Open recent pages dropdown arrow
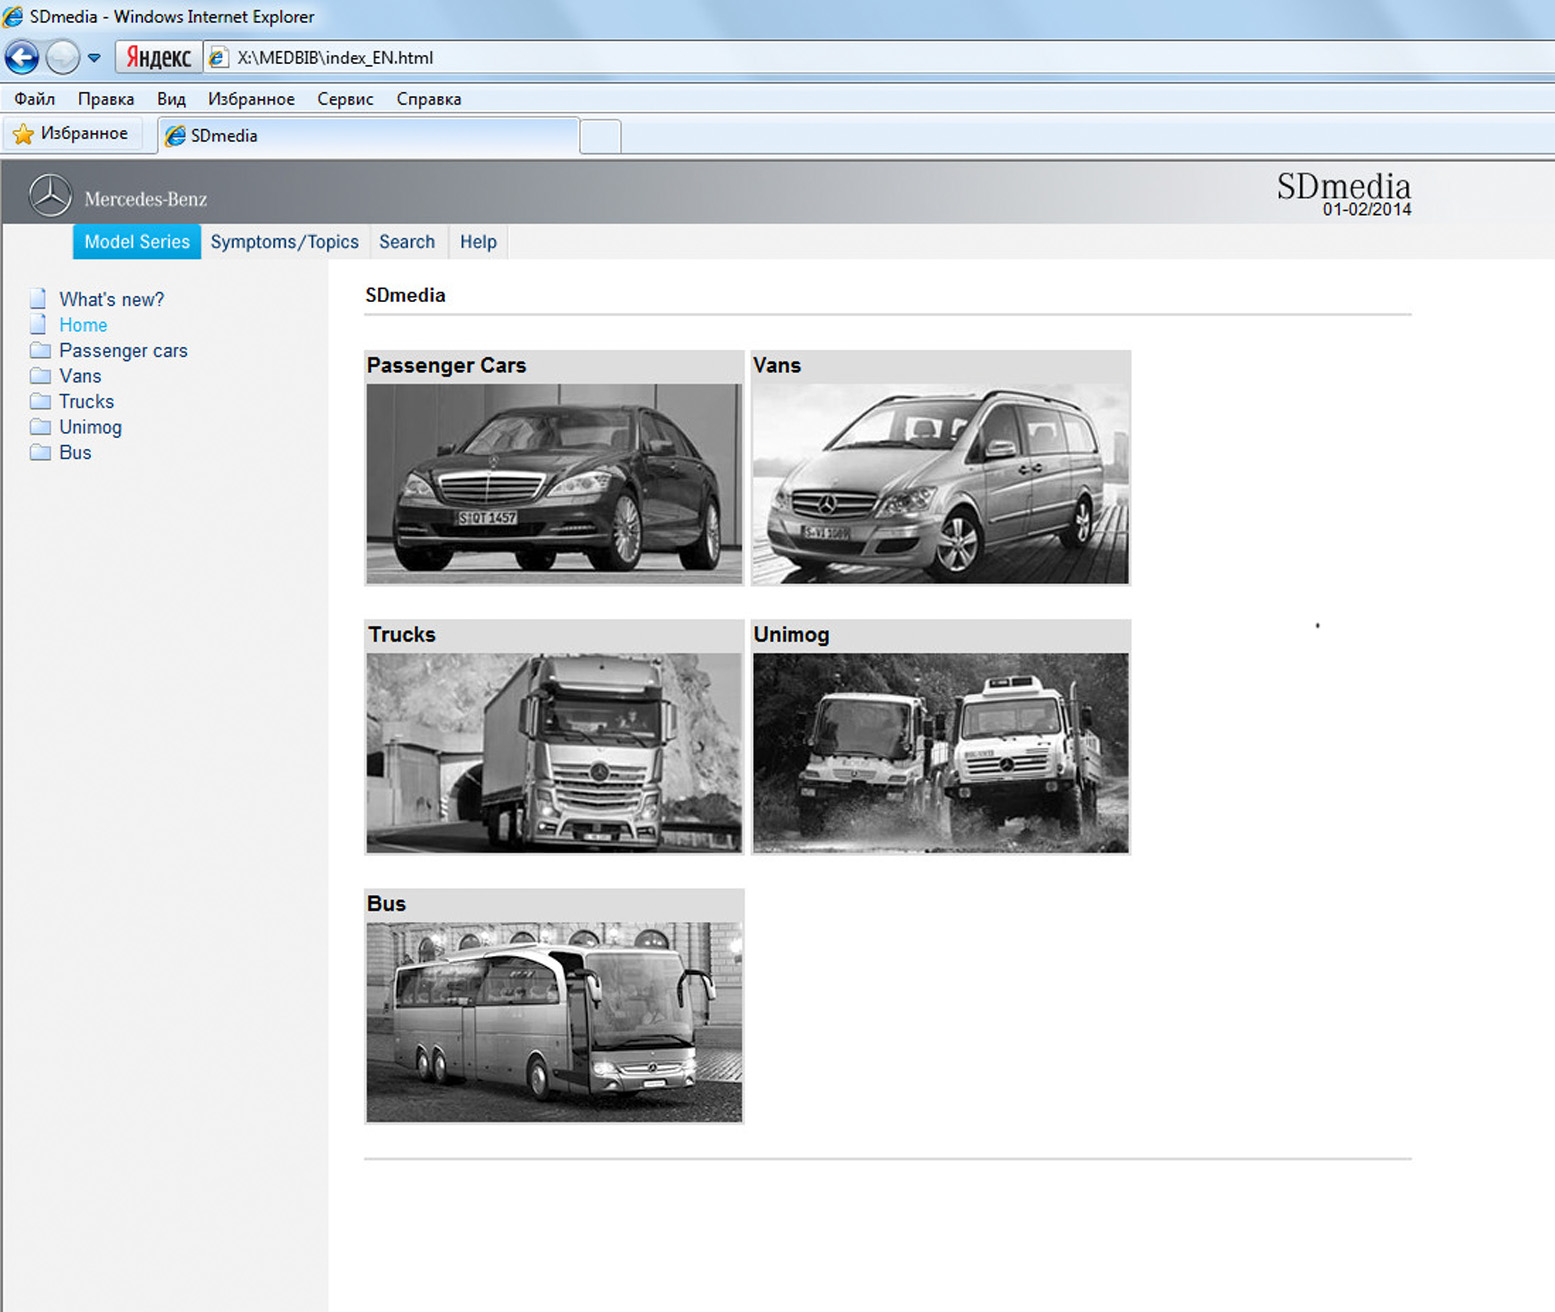The height and width of the screenshot is (1312, 1555). coord(94,58)
